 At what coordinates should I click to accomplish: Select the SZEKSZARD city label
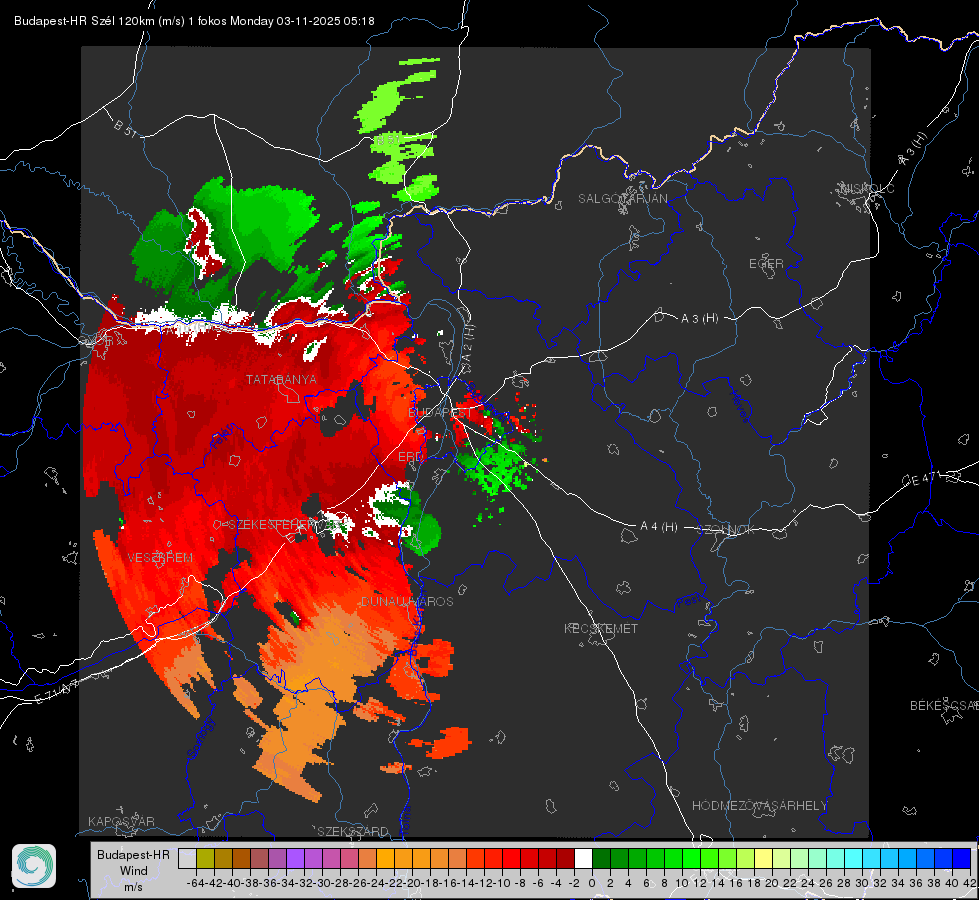[x=353, y=831]
